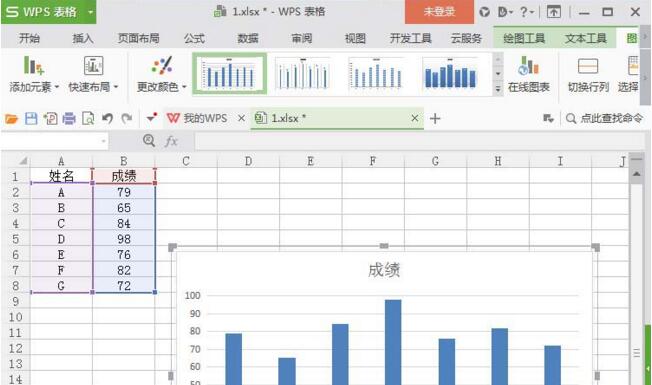
Task: Click the export to PDF icon
Action: 50,119
